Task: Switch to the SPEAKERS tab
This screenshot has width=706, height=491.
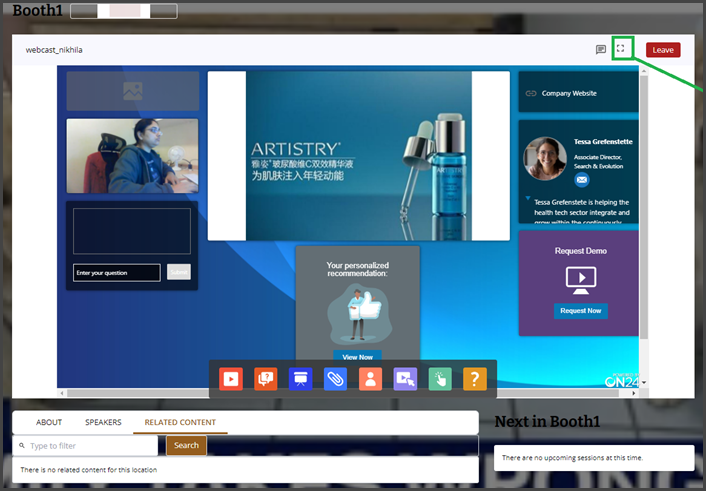Action: coord(103,422)
